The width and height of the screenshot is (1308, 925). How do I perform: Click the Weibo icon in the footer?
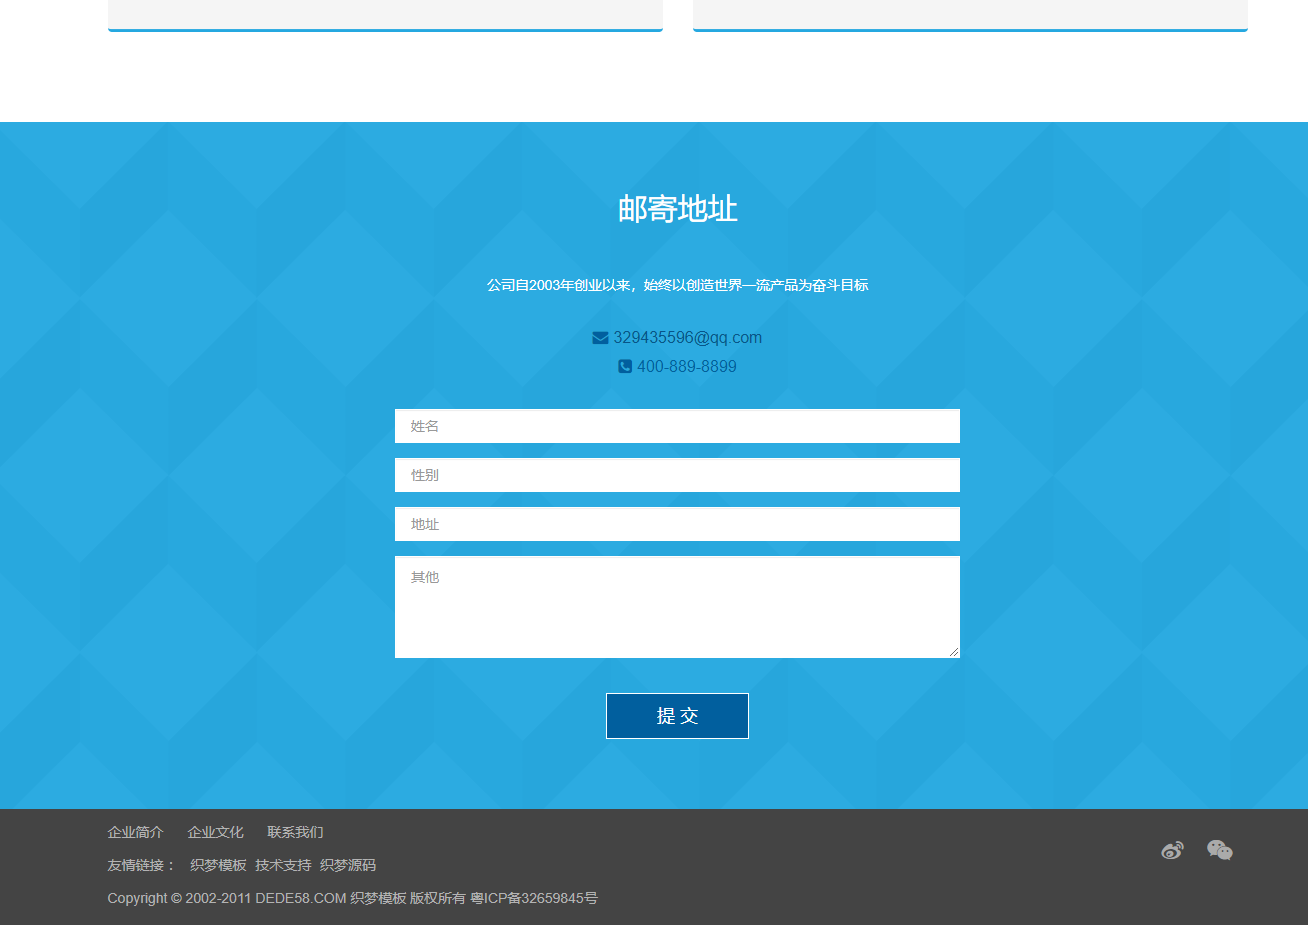(x=1172, y=850)
